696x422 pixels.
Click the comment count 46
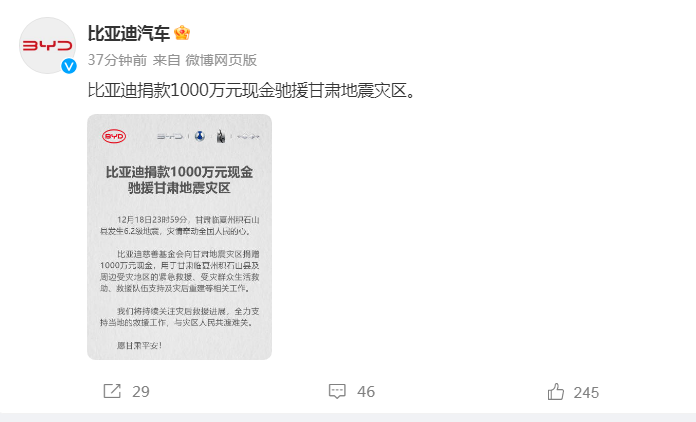[x=366, y=392]
